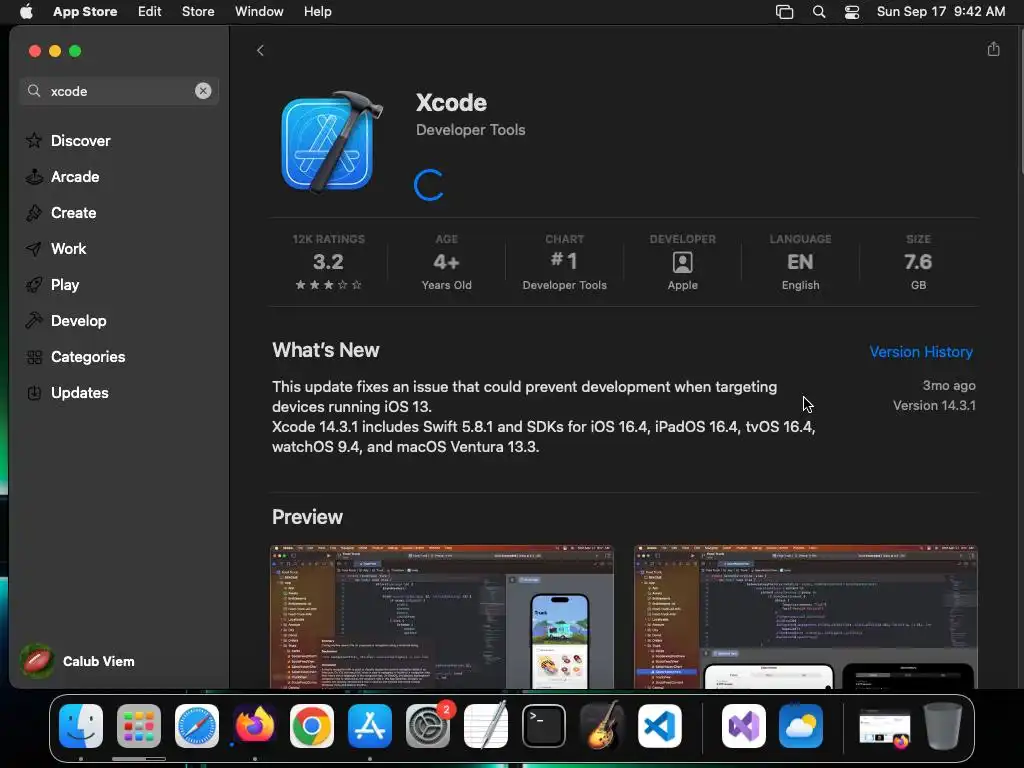Image resolution: width=1024 pixels, height=768 pixels.
Task: Click the 7.6 GB size value
Action: 918,262
